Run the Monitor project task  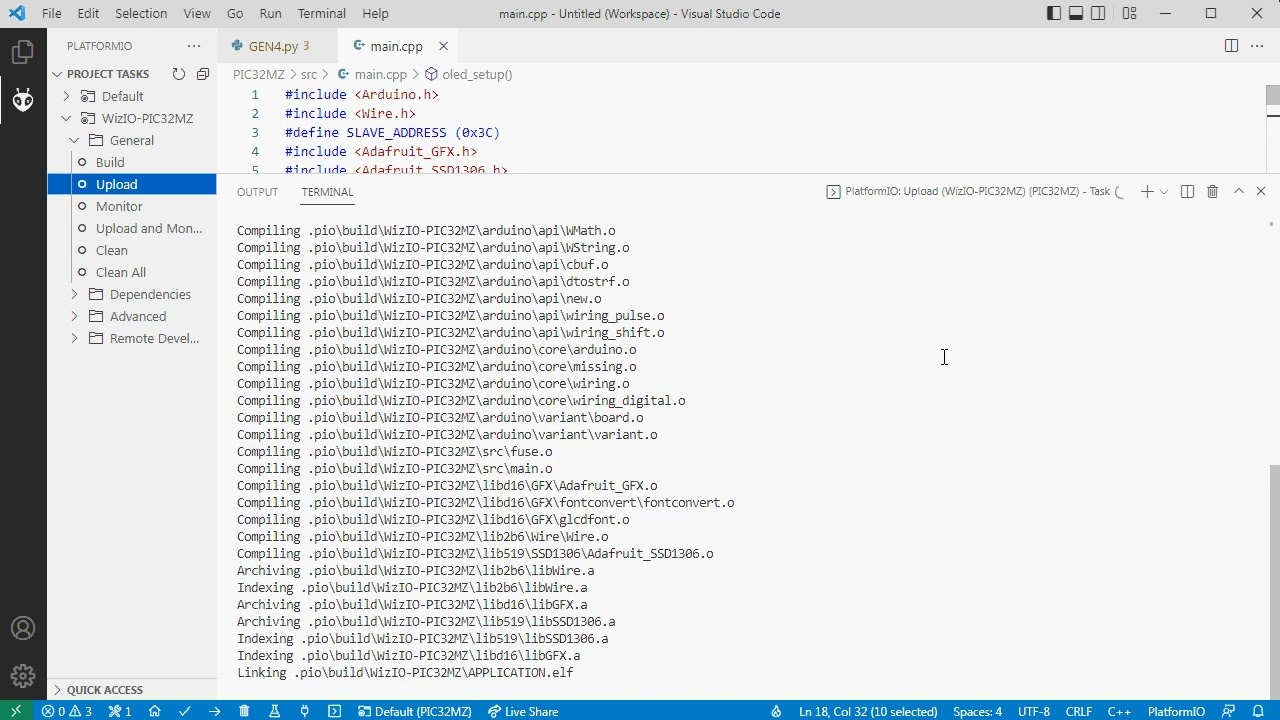[x=119, y=206]
